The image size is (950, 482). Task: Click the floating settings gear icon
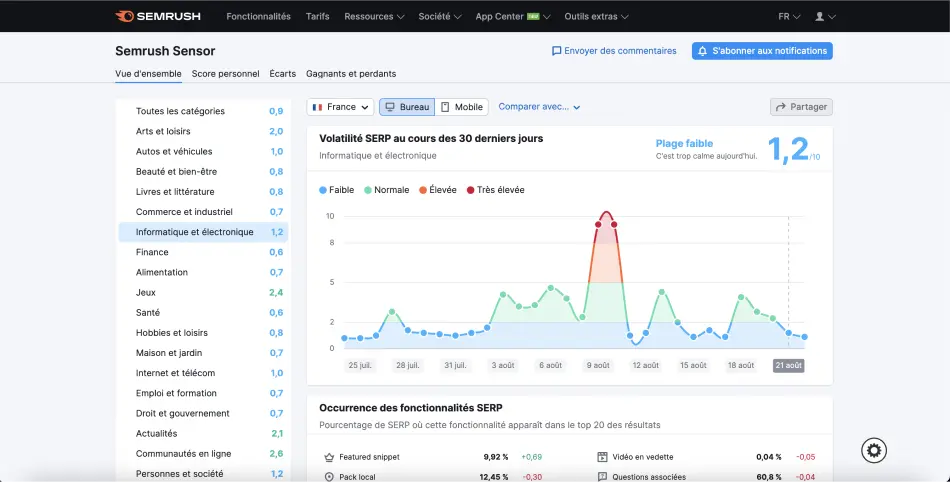coord(874,450)
